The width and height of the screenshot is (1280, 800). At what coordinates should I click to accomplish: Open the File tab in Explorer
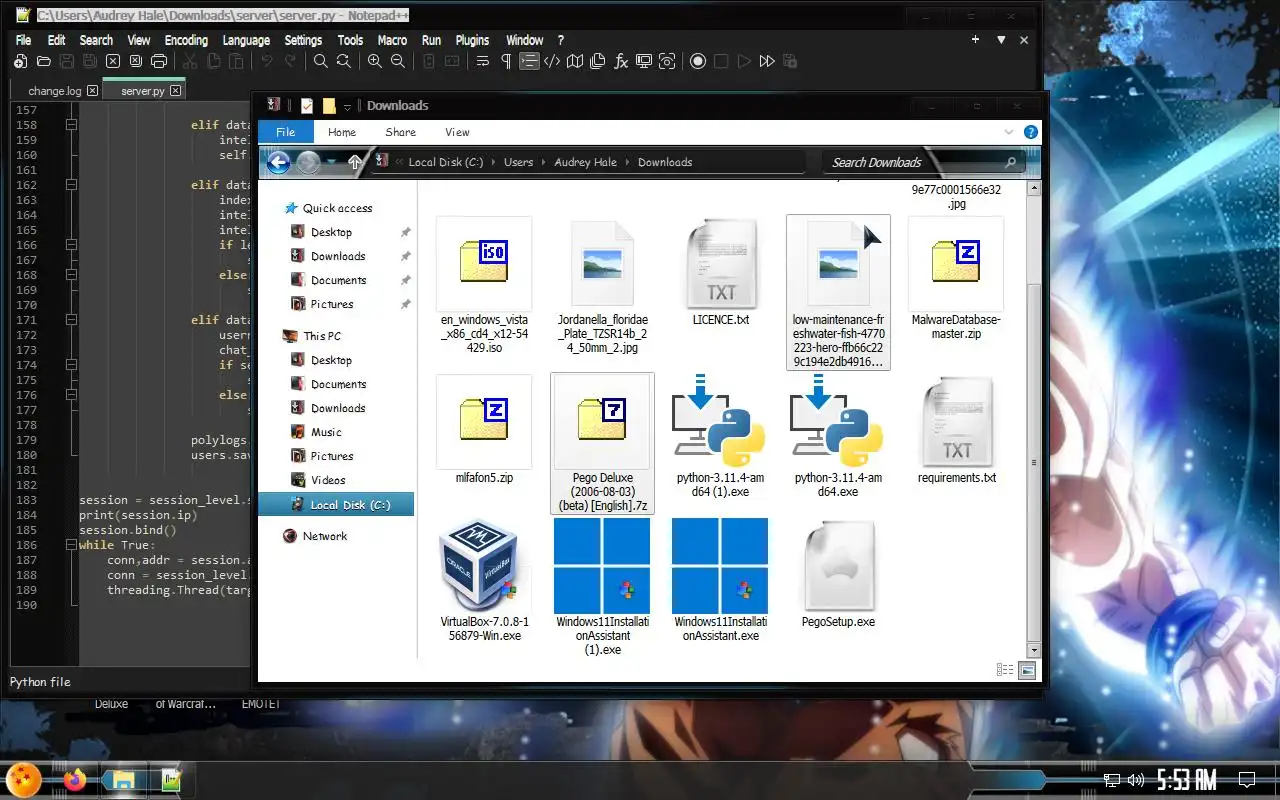click(285, 132)
